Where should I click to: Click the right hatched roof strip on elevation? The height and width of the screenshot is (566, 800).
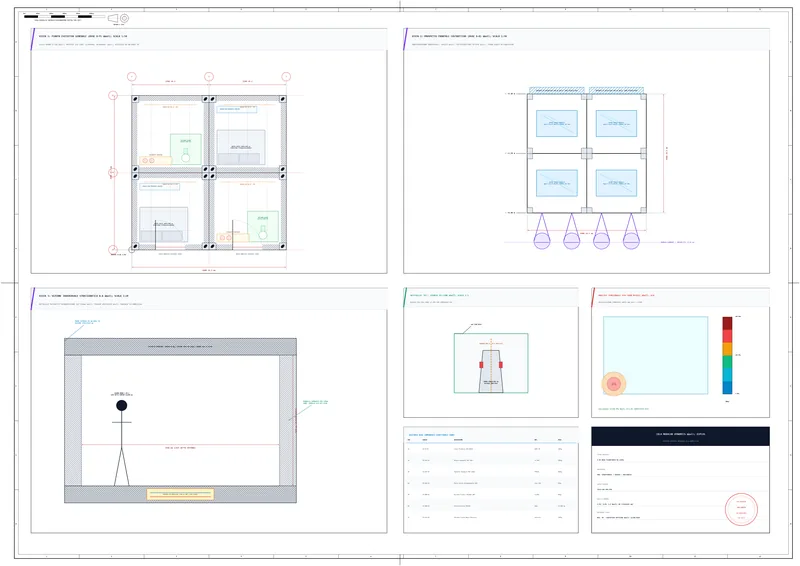tap(616, 90)
